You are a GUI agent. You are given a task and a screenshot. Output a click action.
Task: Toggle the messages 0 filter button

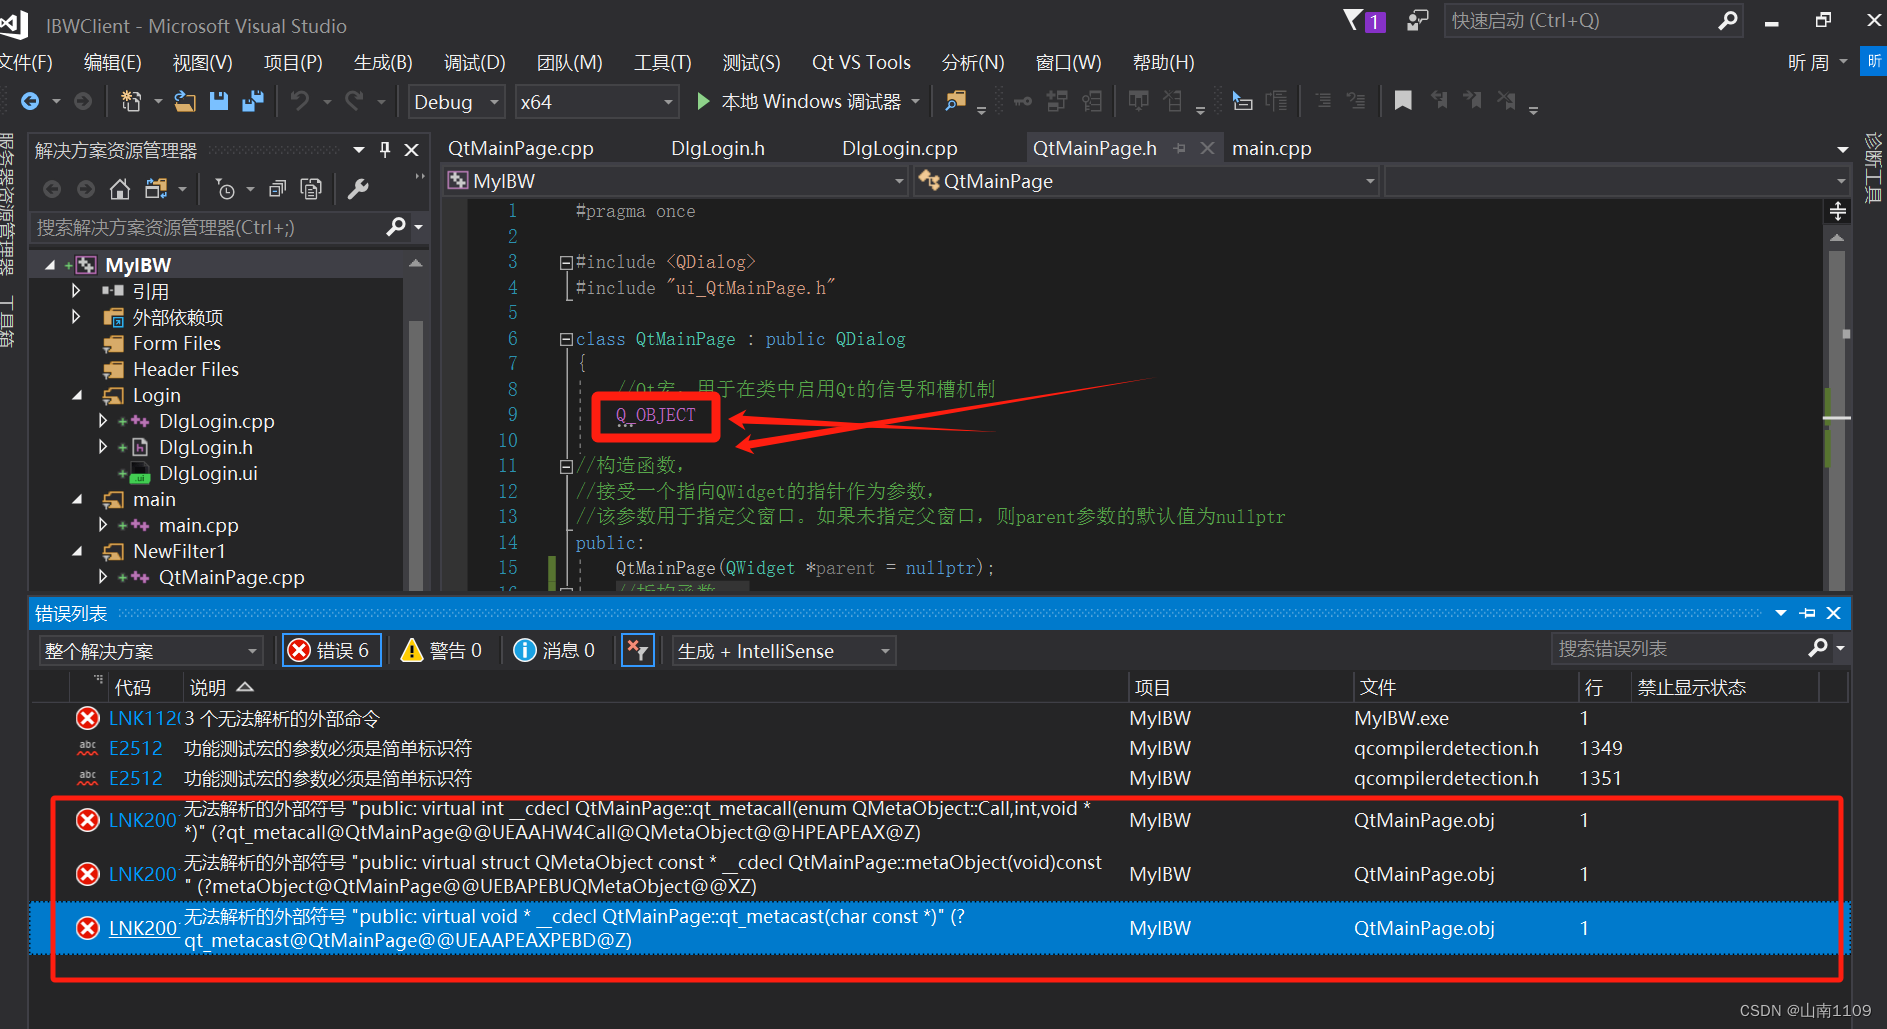pyautogui.click(x=554, y=651)
